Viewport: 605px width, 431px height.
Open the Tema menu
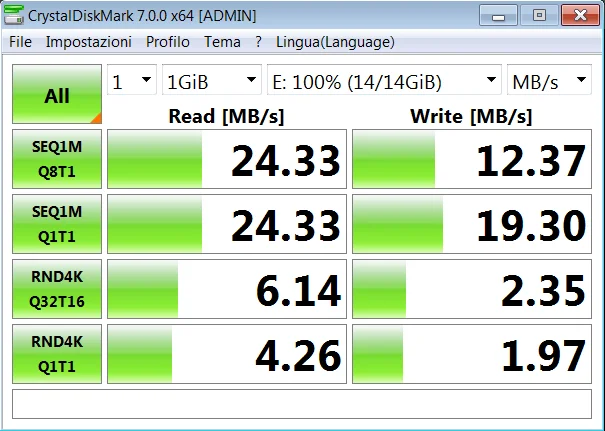pyautogui.click(x=222, y=42)
